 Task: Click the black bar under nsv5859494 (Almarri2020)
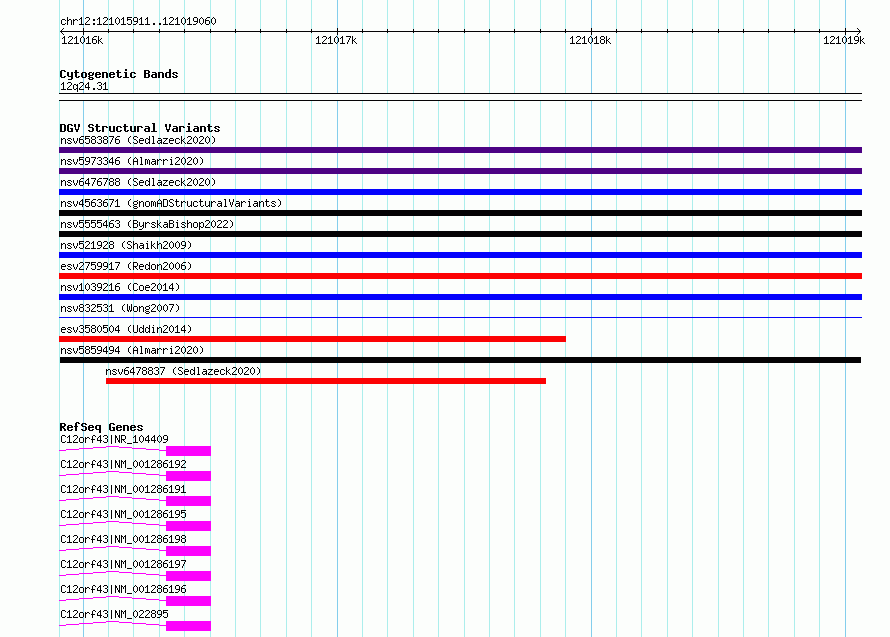460,360
